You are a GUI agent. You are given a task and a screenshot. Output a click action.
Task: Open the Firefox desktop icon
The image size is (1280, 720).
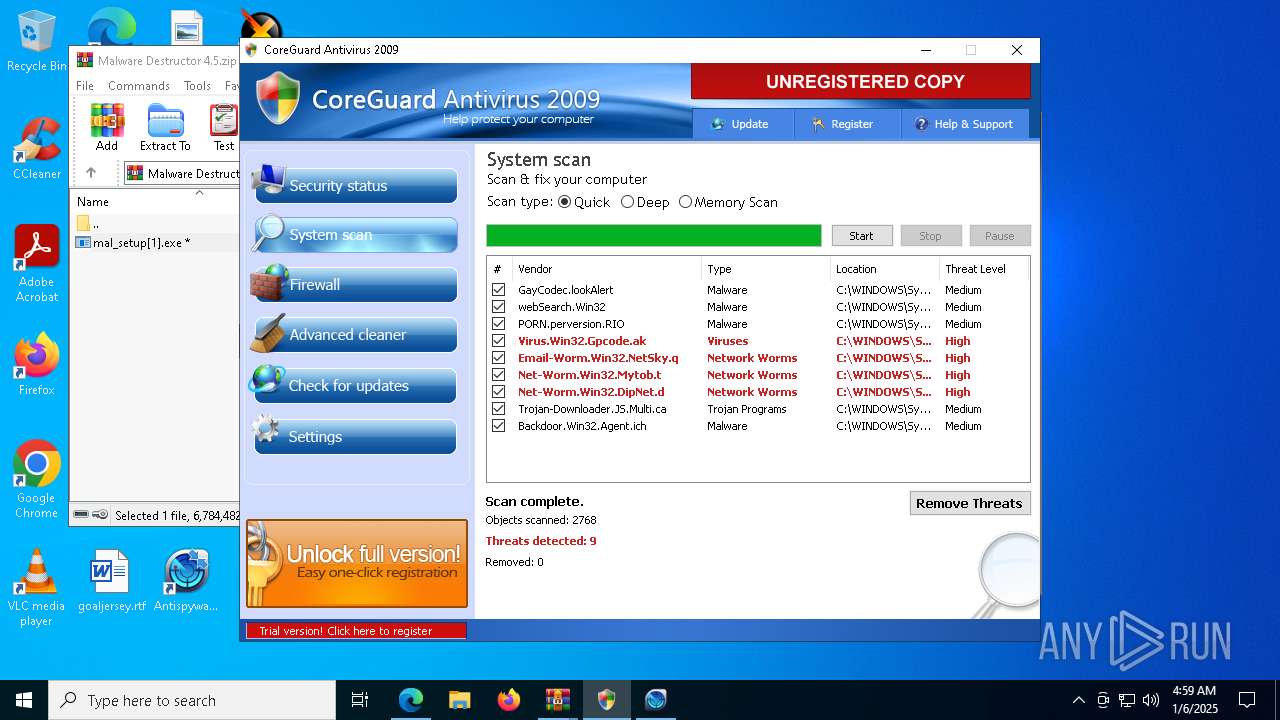[x=36, y=364]
